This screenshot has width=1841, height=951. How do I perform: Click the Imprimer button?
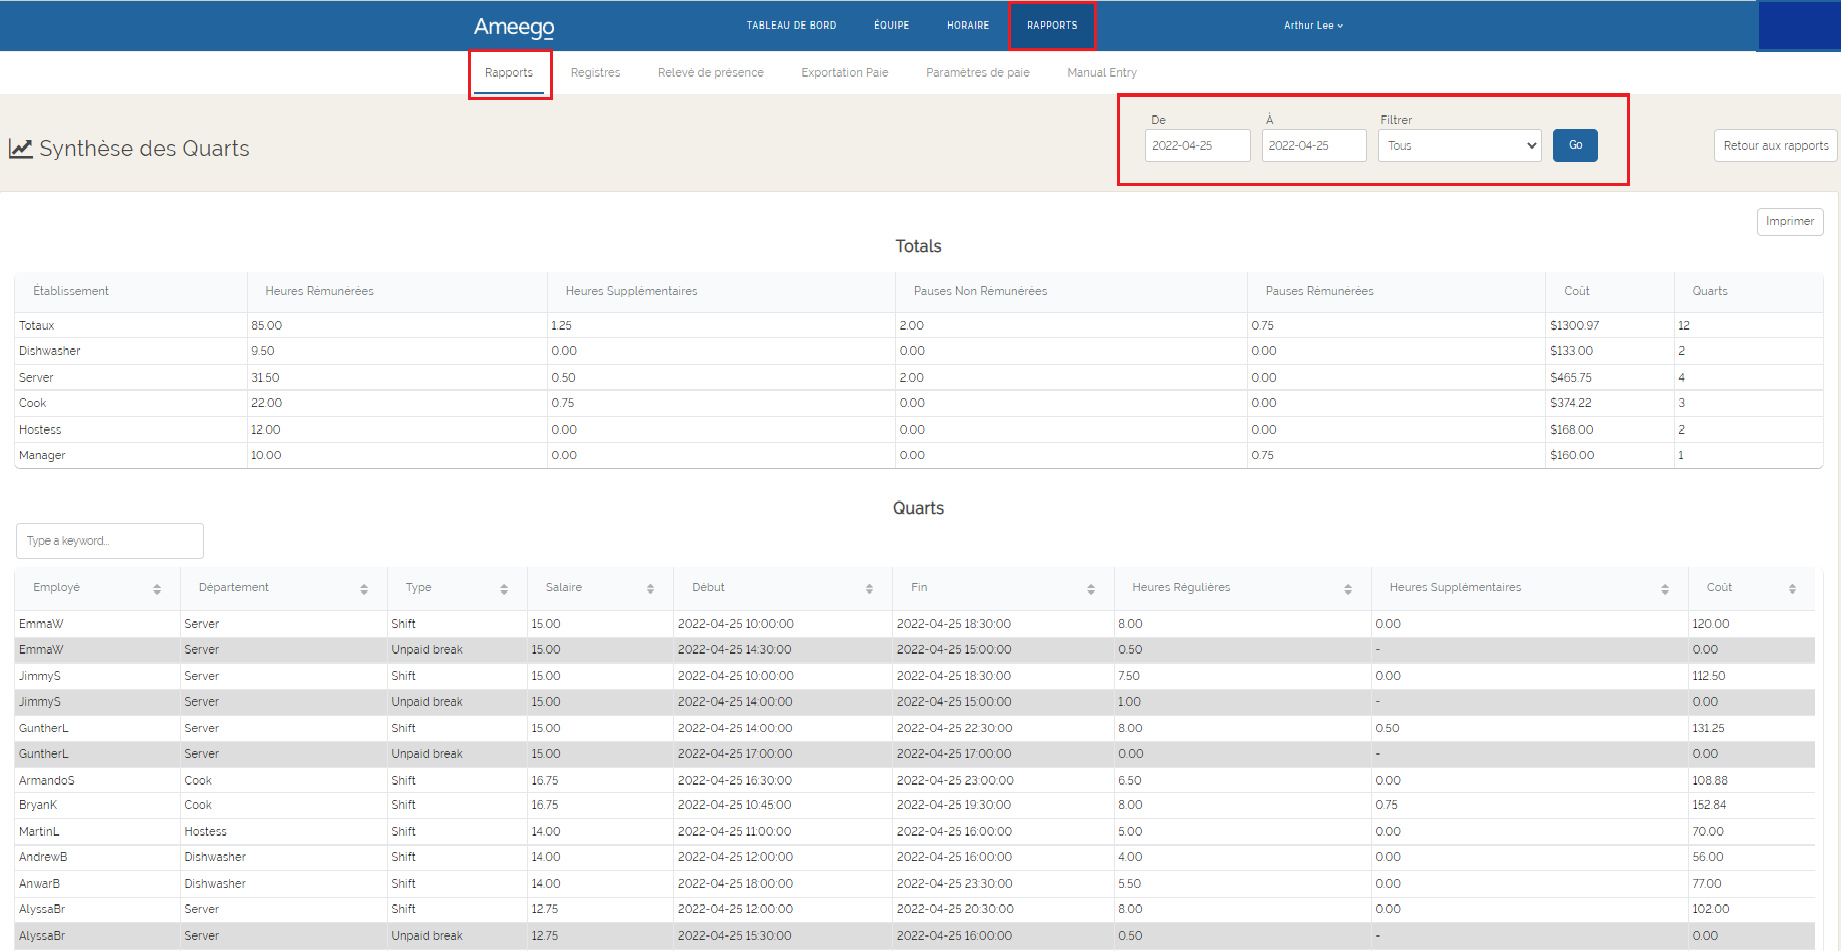tap(1789, 222)
